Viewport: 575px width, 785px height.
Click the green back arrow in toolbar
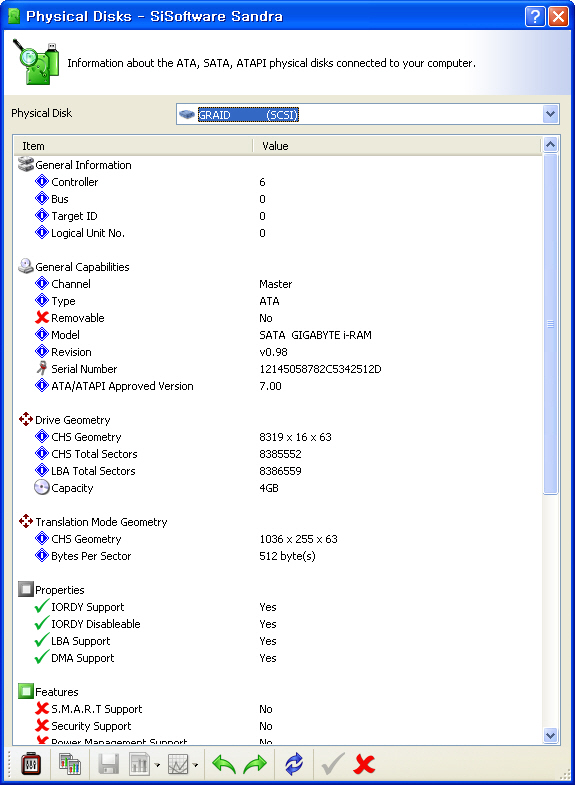pyautogui.click(x=224, y=764)
